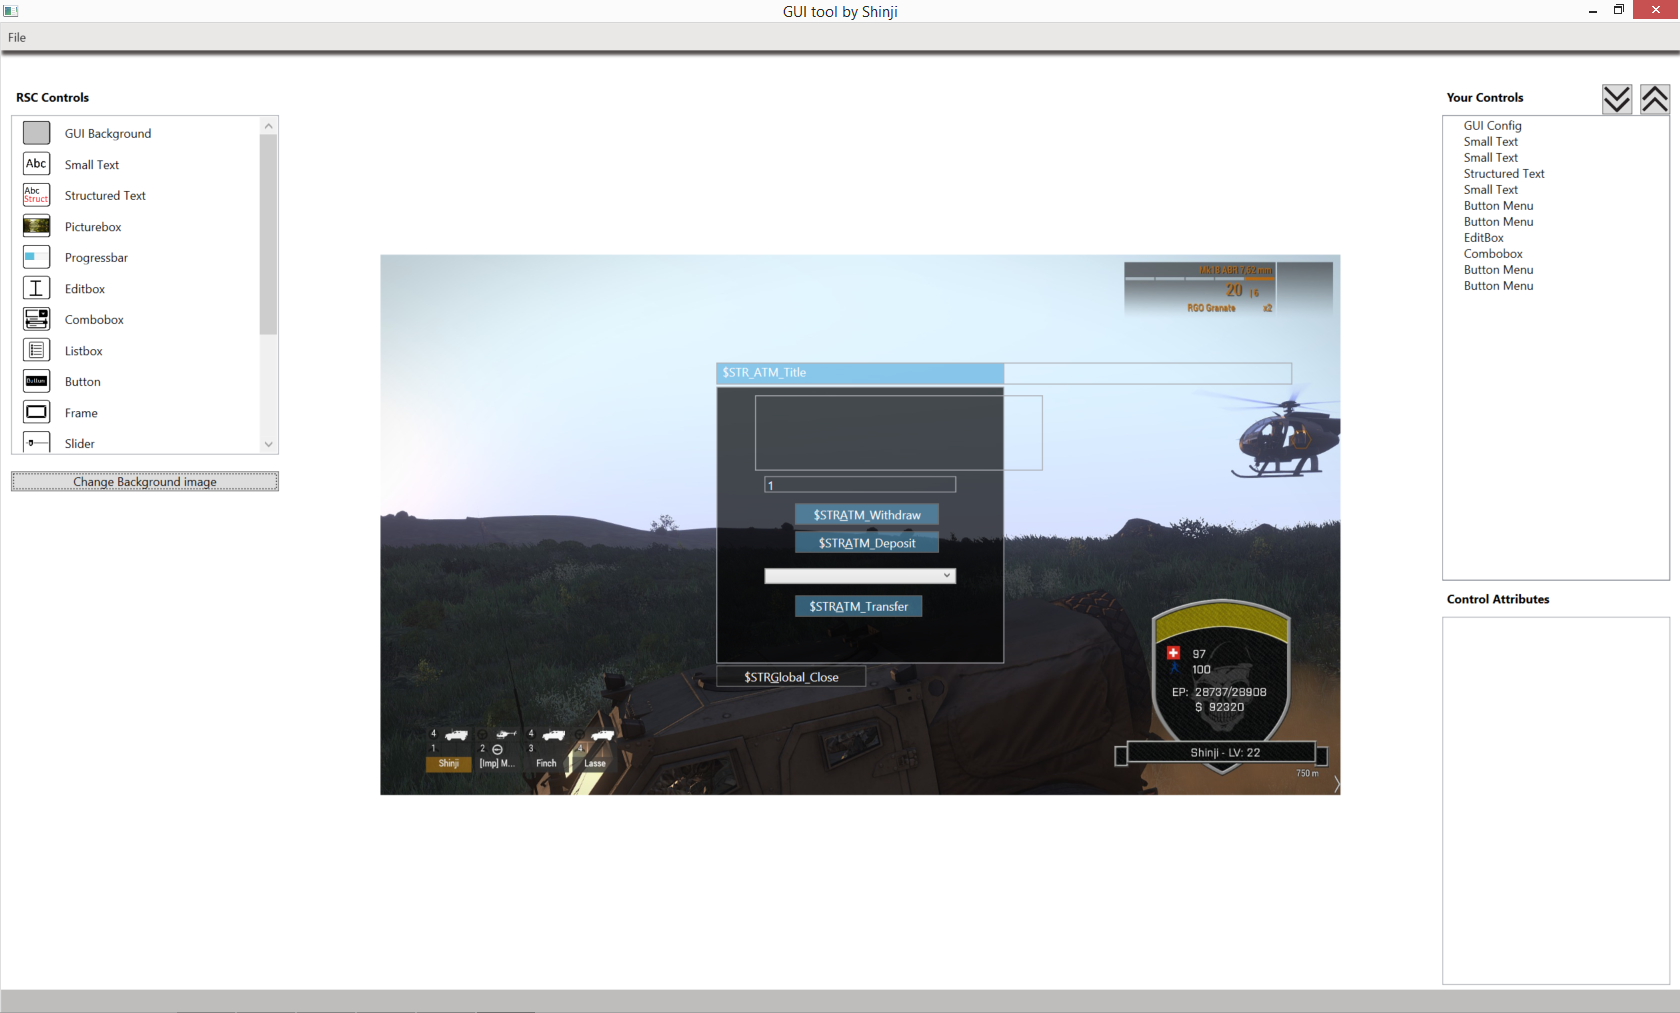Select Combobox in Your Controls list
This screenshot has width=1680, height=1013.
[1493, 254]
